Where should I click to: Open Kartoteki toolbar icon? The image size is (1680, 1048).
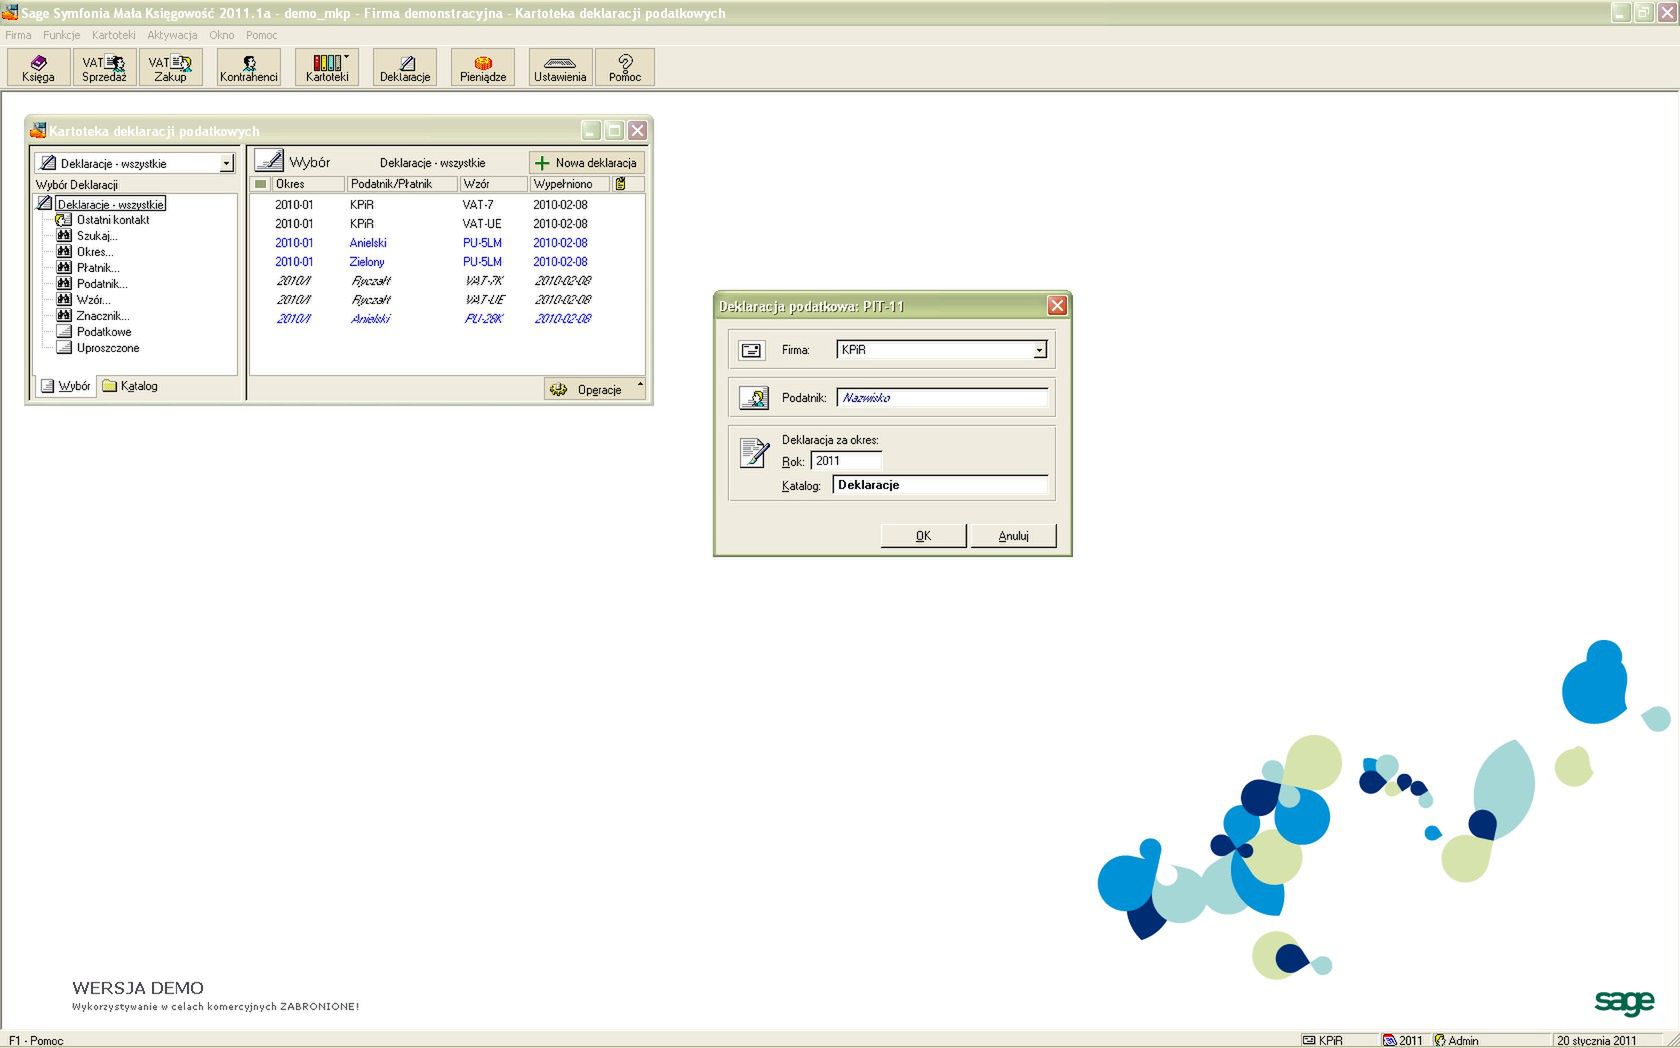(x=327, y=67)
